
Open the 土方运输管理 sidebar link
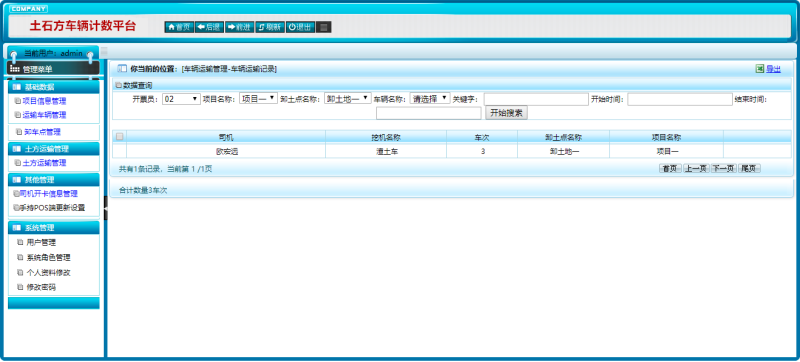click(44, 163)
